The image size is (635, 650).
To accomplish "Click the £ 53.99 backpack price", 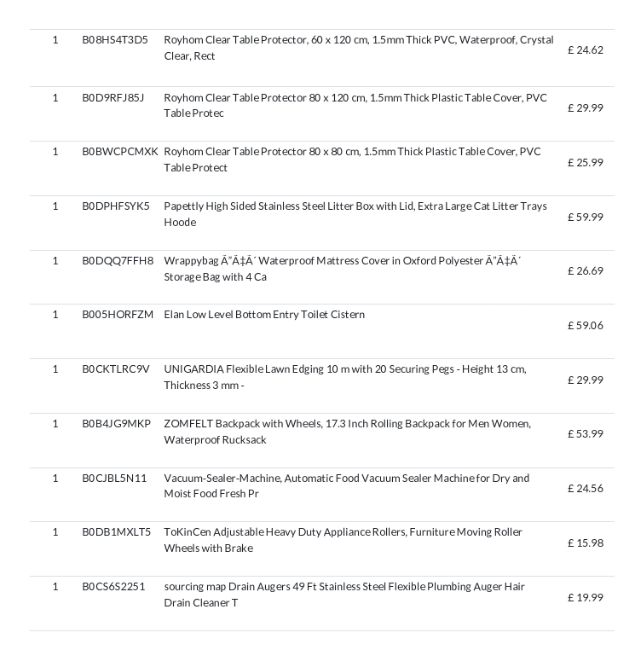I will tap(585, 434).
